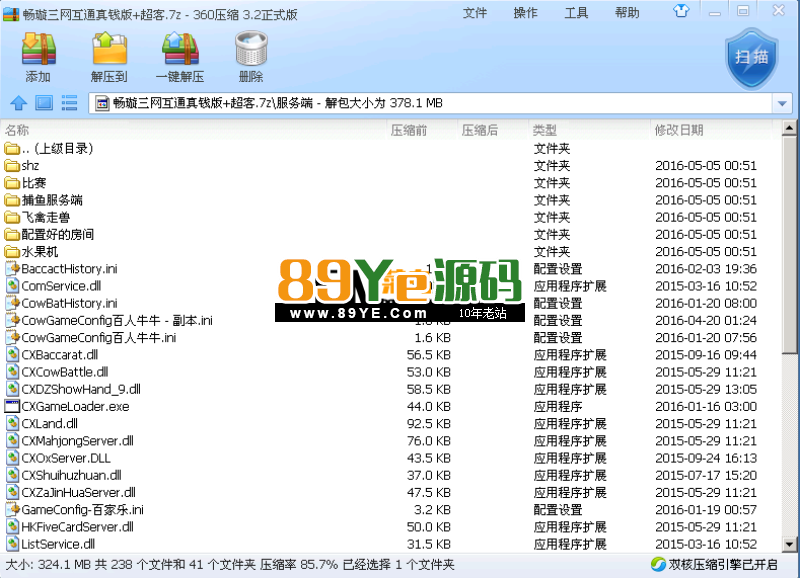Select the .. (上级目录) parent row
Viewport: 800px width, 578px height.
tap(390, 148)
